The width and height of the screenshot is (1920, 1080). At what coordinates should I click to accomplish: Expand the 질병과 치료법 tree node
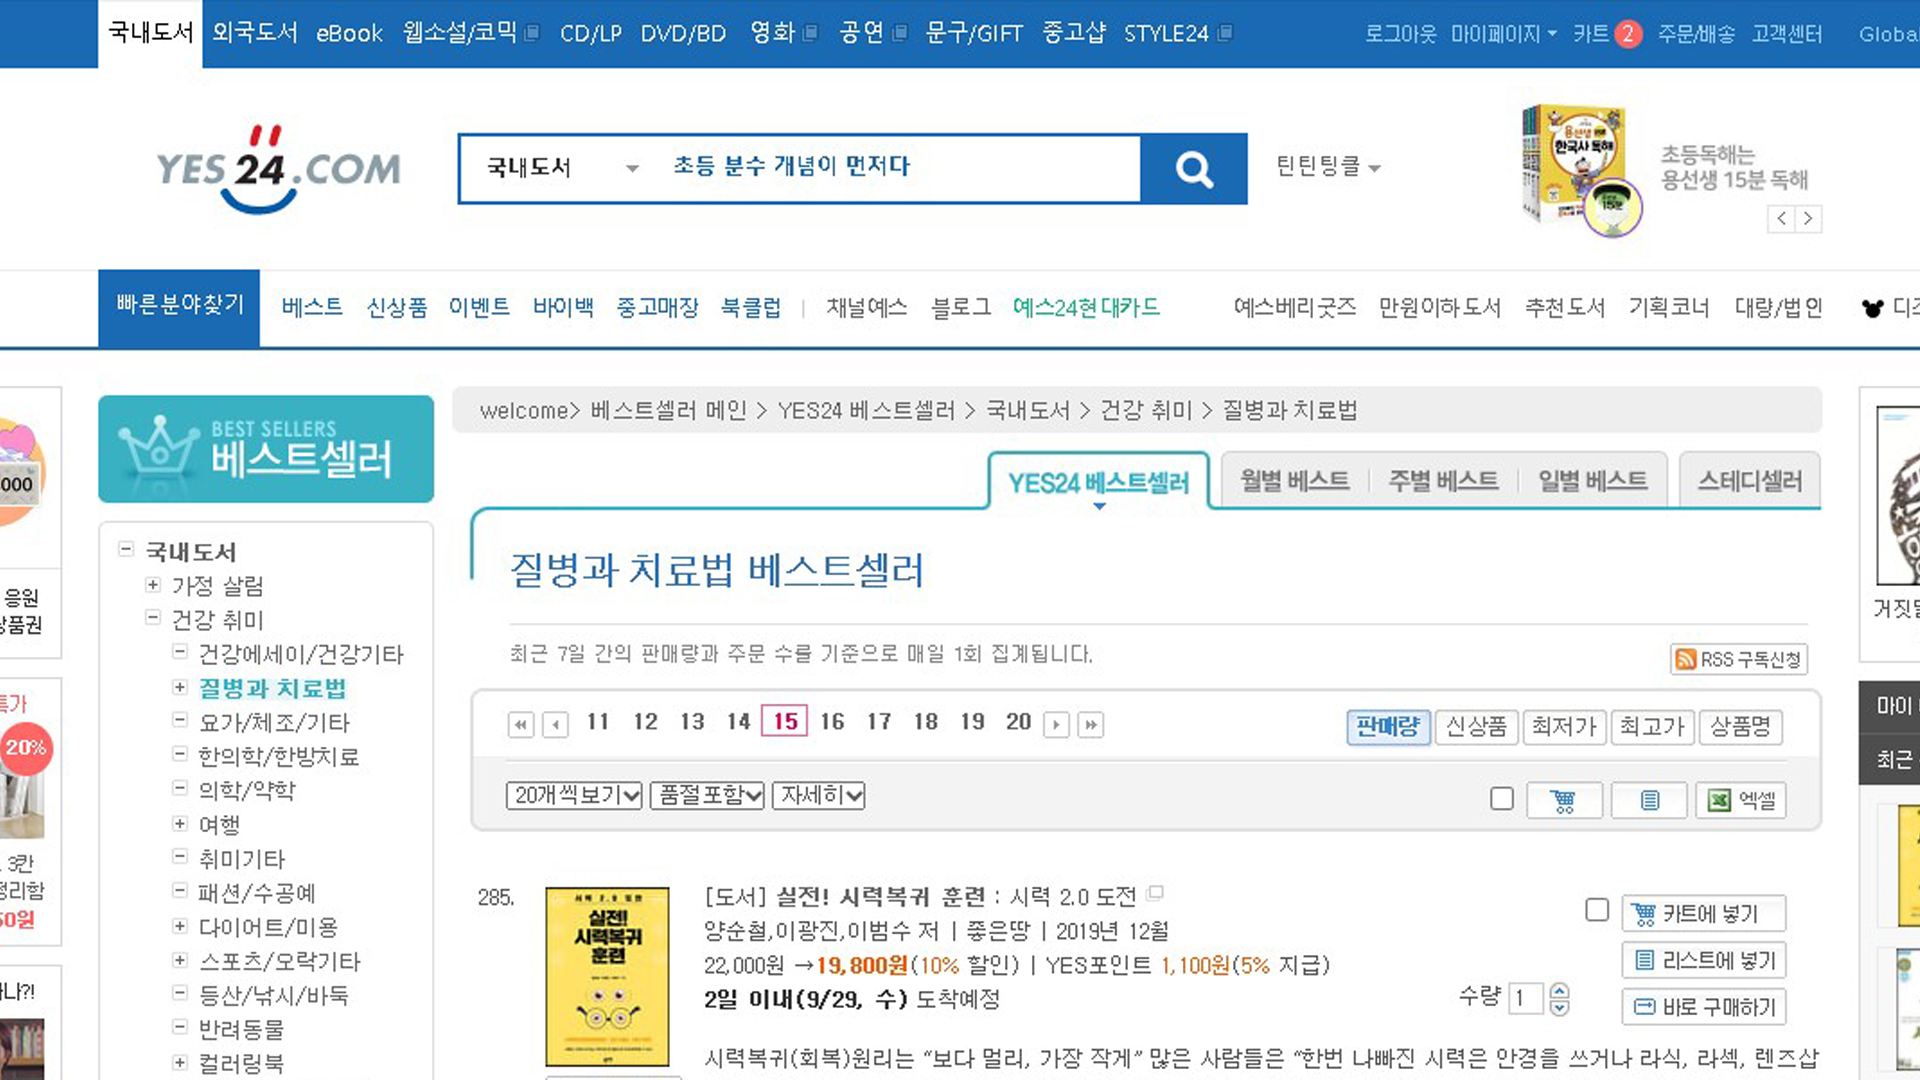click(x=180, y=687)
